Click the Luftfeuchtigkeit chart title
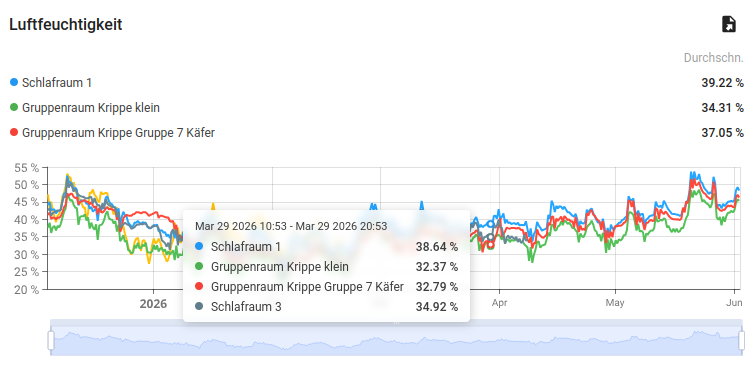This screenshot has height=371, width=753. pos(66,24)
